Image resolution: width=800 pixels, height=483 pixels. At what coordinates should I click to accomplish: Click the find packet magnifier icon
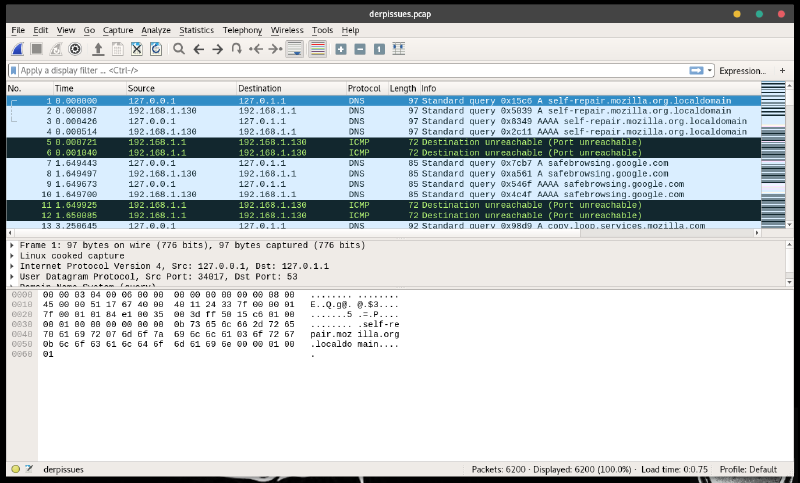(x=179, y=48)
